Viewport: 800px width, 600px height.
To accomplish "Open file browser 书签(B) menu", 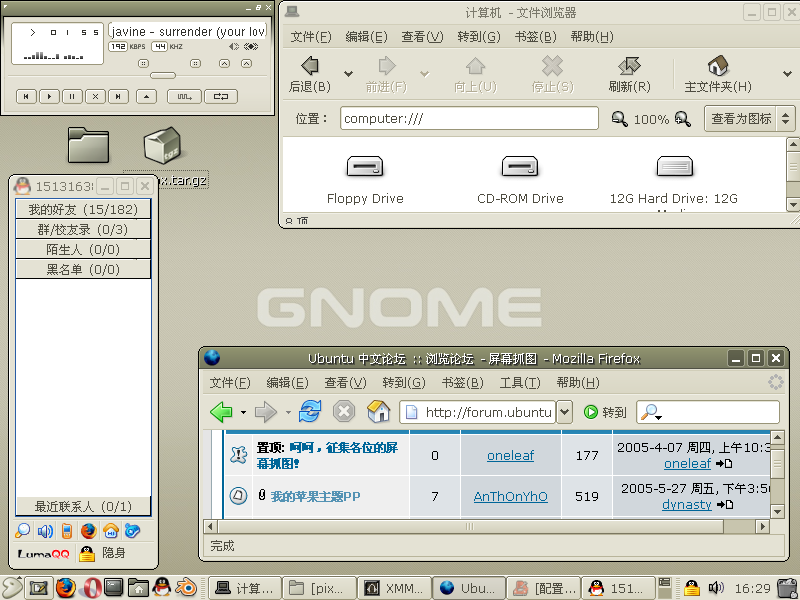I will coord(535,37).
